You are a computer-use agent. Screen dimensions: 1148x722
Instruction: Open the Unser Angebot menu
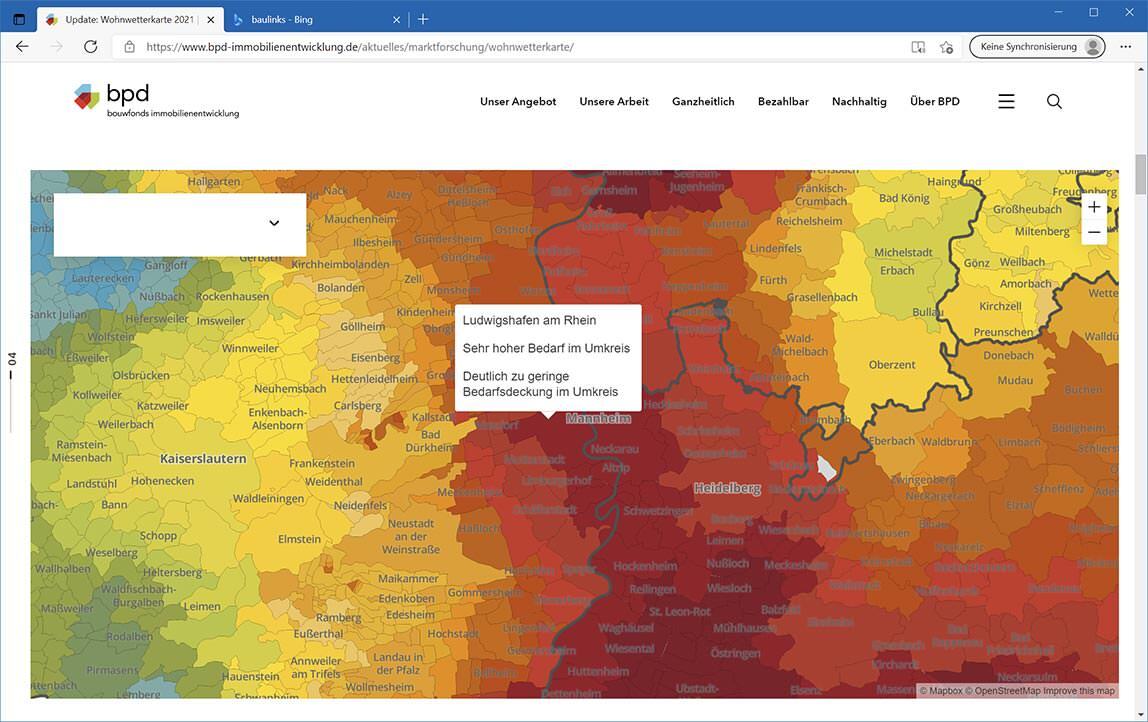click(518, 102)
